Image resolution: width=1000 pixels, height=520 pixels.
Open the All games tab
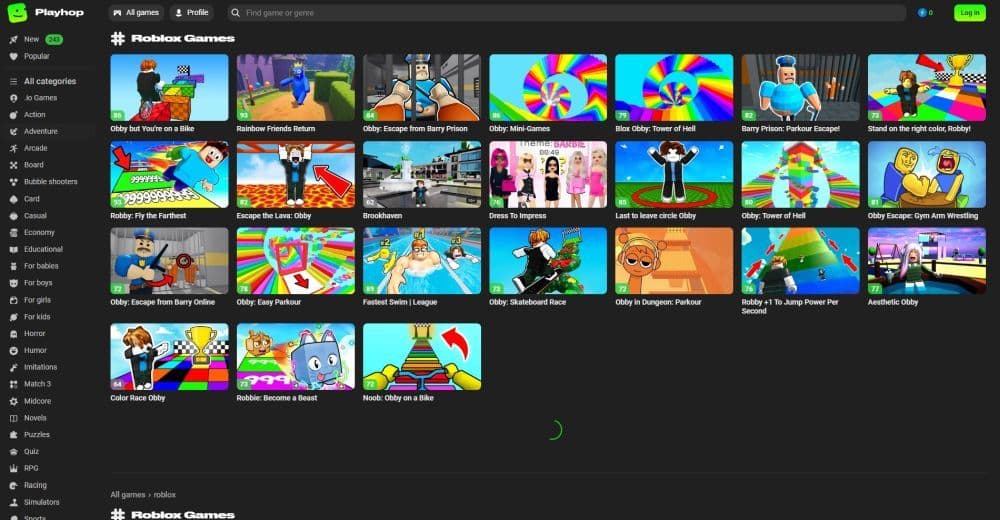[x=136, y=13]
